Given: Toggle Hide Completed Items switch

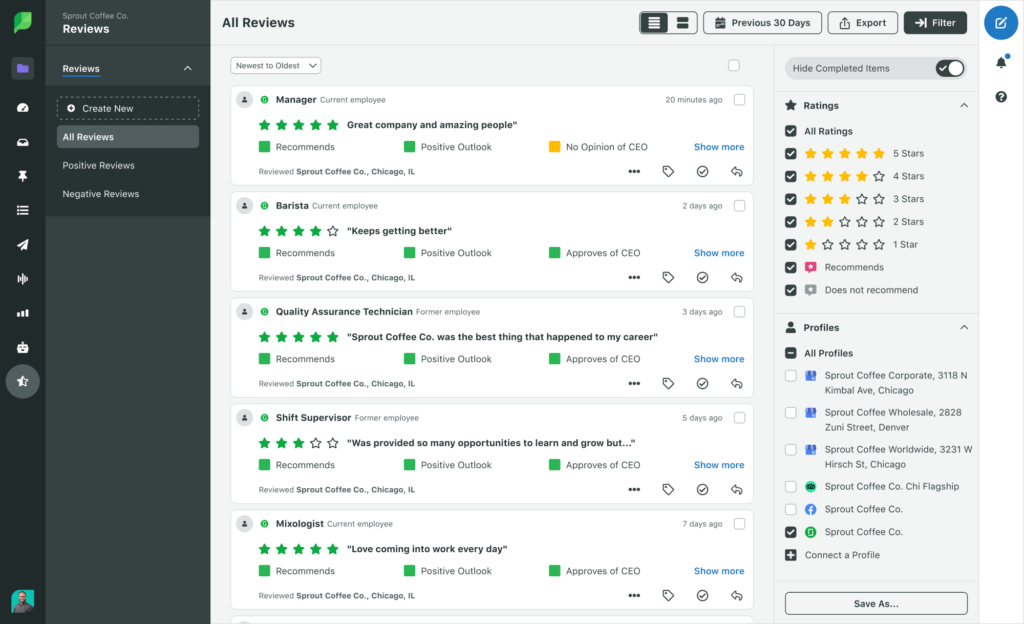Looking at the screenshot, I should pos(950,68).
